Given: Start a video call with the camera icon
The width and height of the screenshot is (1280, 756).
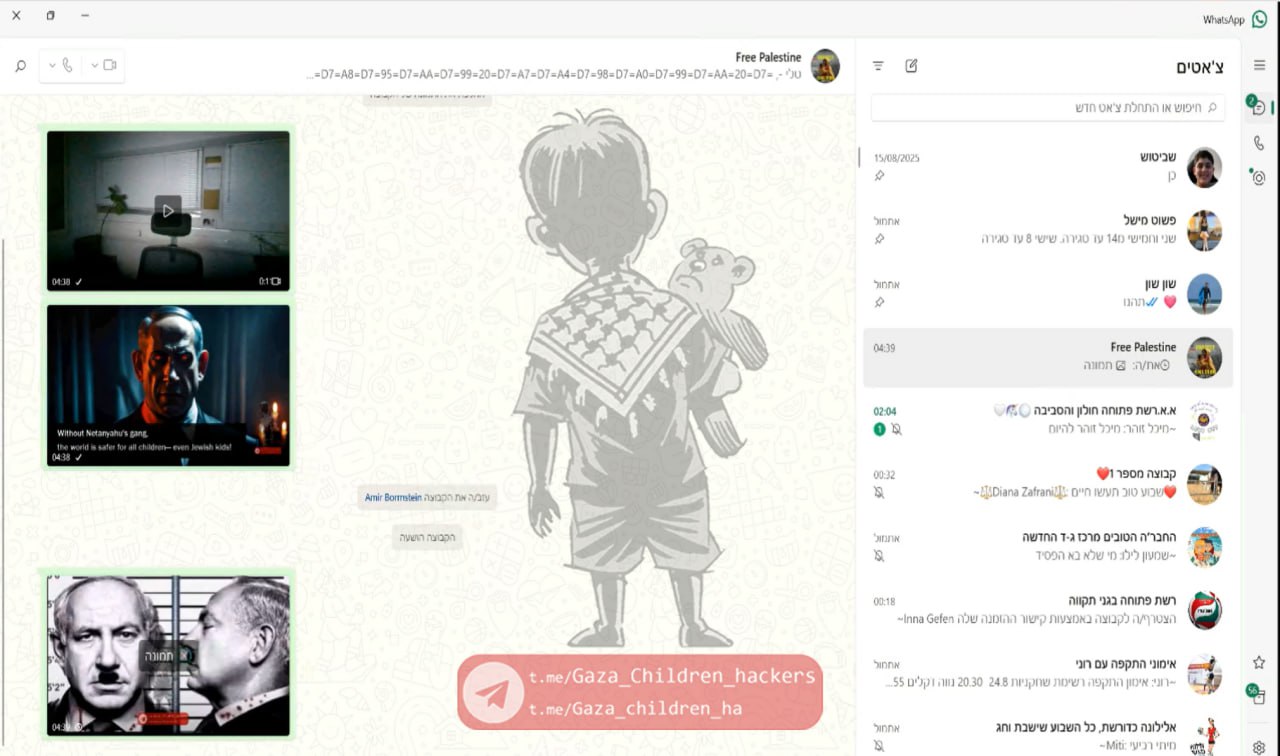Looking at the screenshot, I should point(109,66).
